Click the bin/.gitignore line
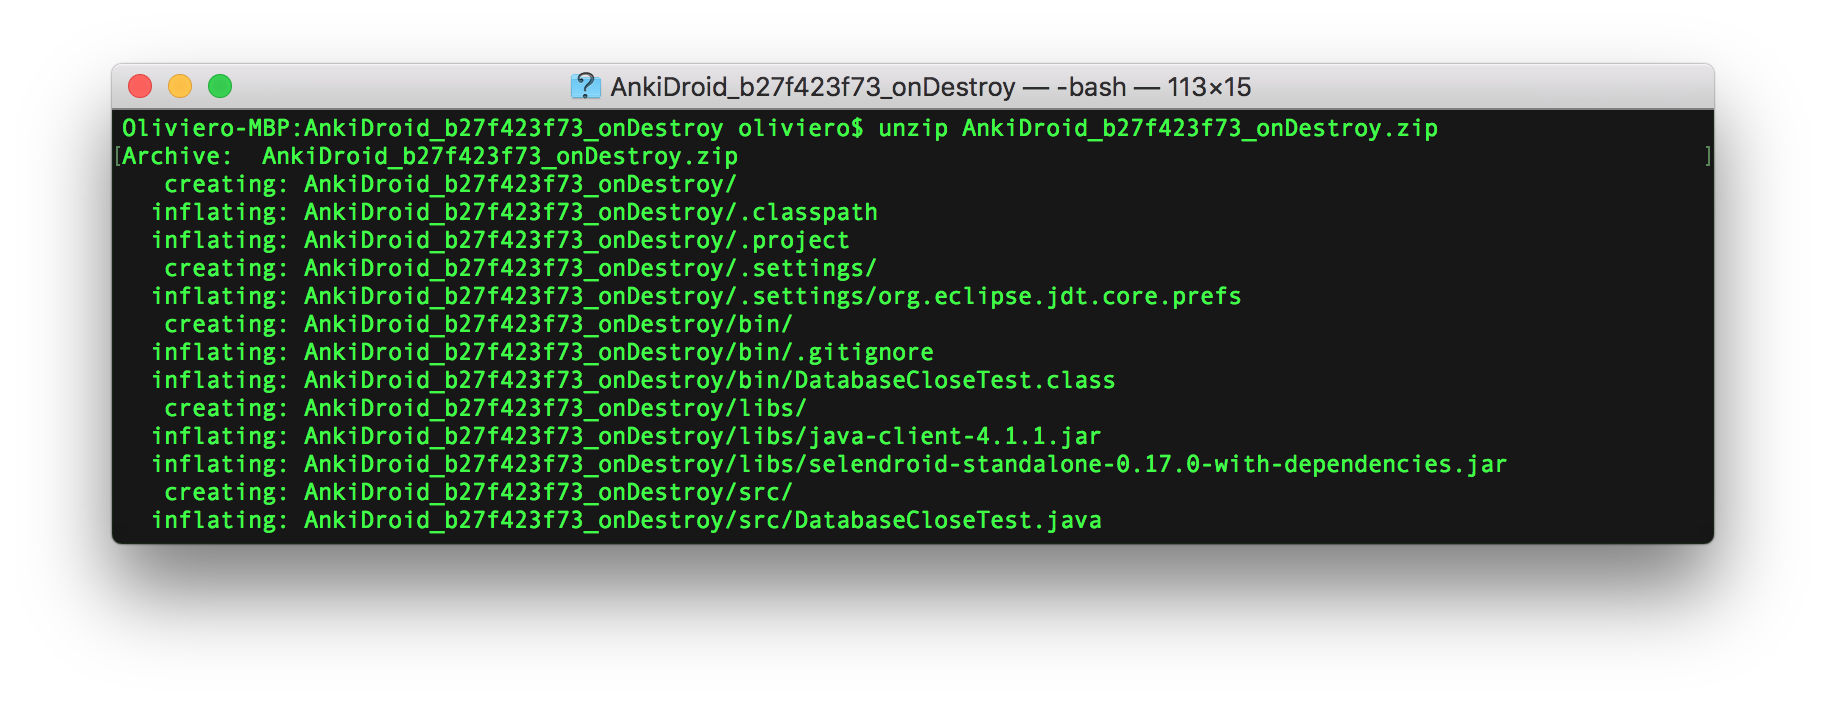This screenshot has height=704, width=1826. (542, 353)
